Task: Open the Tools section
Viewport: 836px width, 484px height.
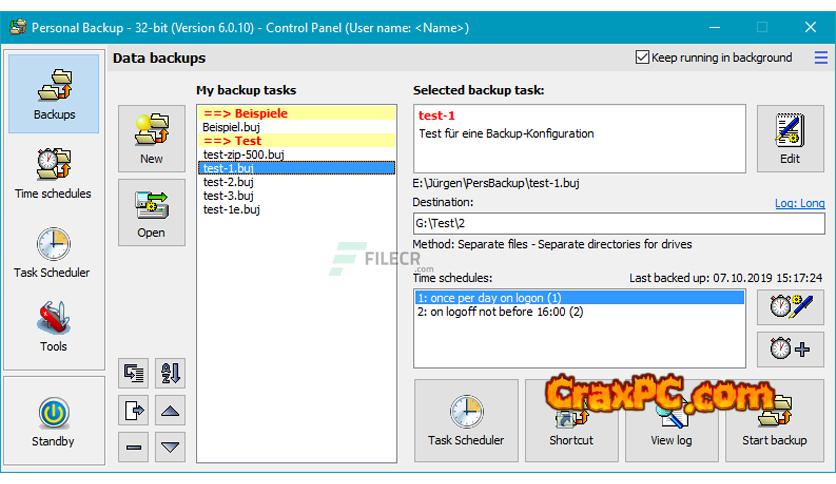Action: 53,326
